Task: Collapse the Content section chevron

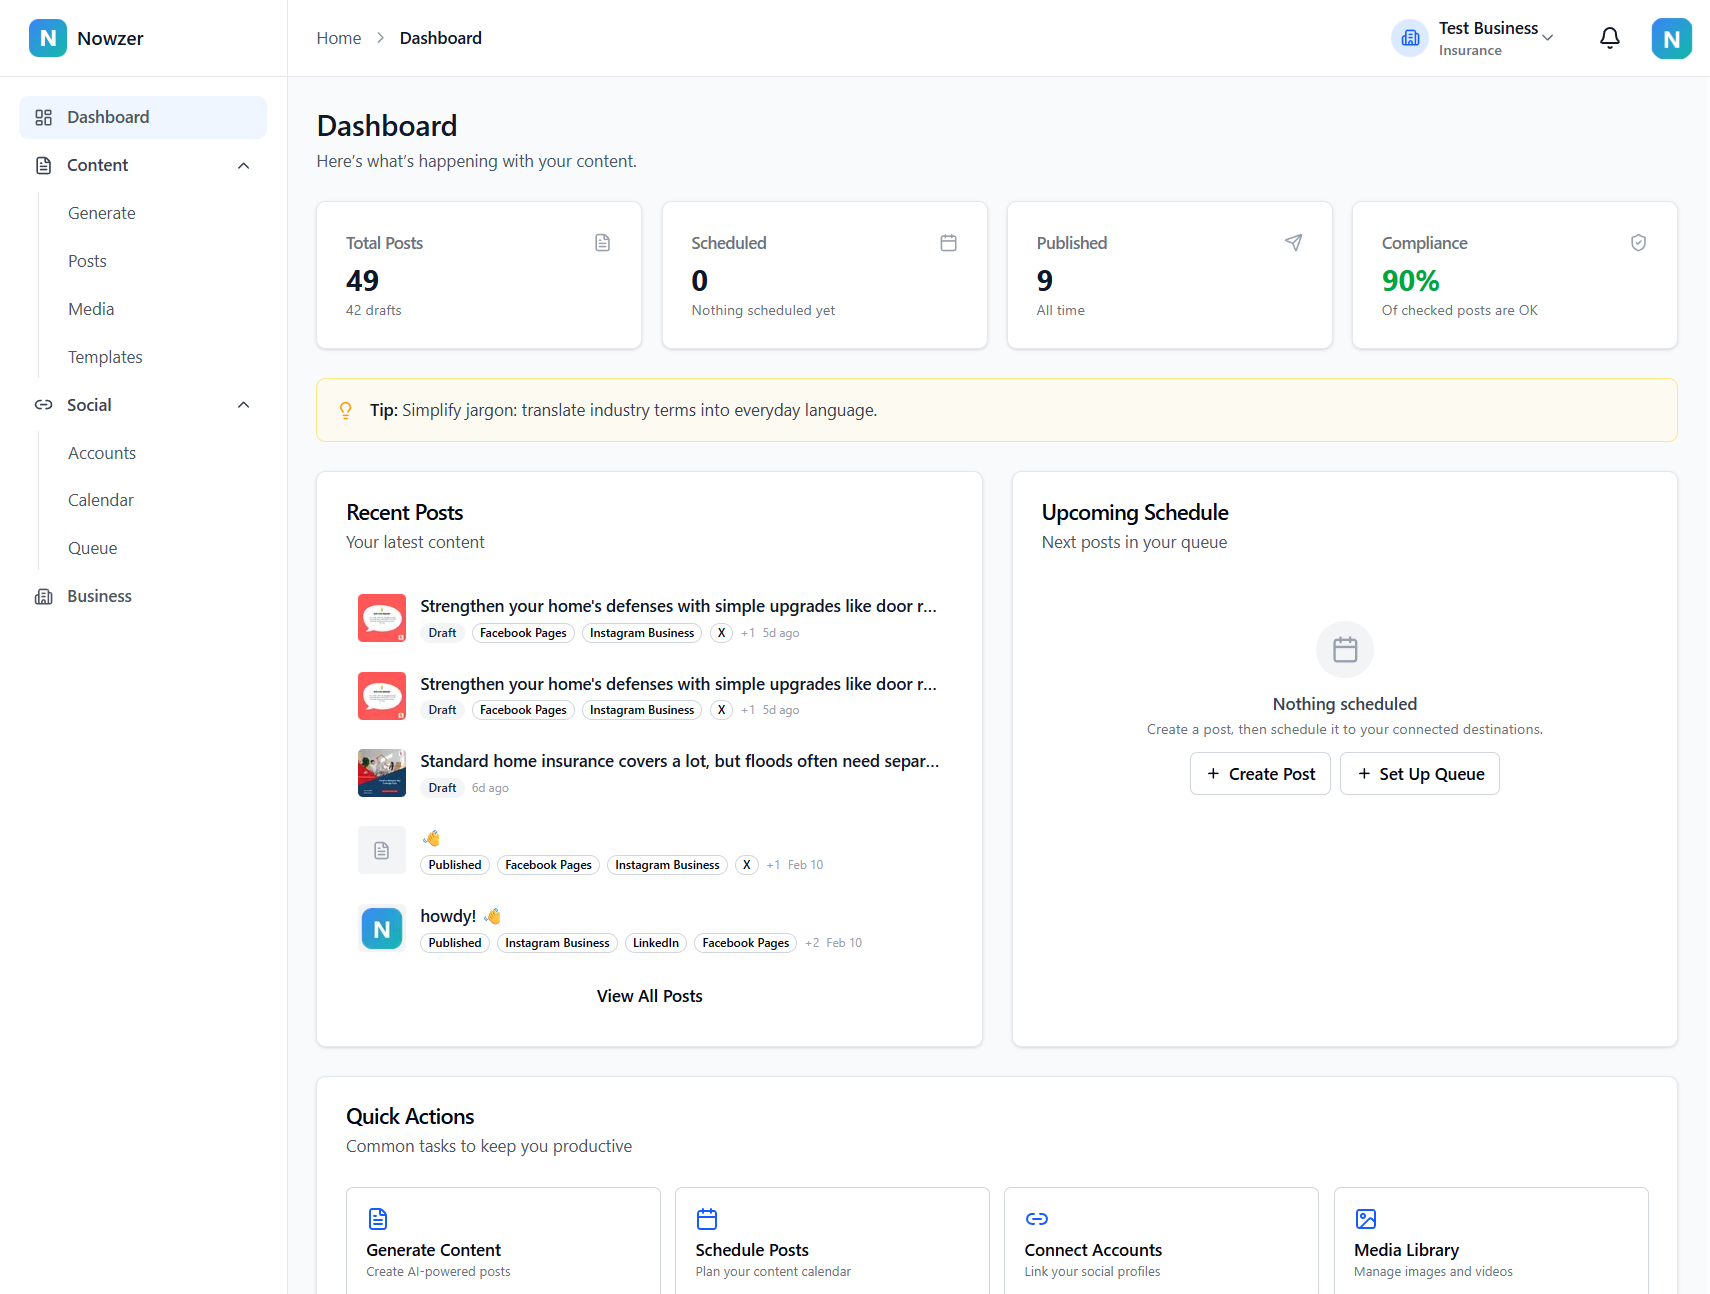Action: click(243, 166)
